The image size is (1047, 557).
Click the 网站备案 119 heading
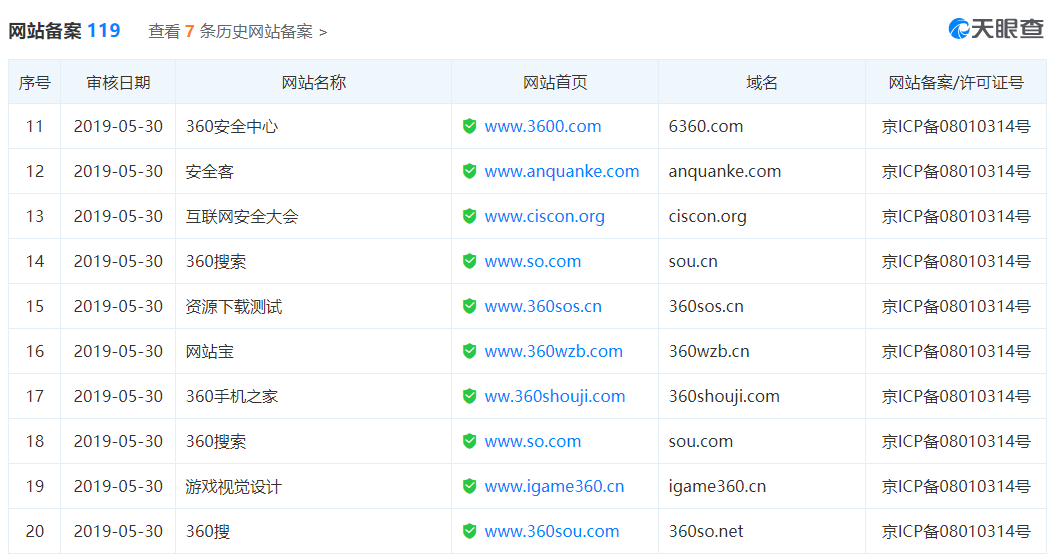[64, 31]
